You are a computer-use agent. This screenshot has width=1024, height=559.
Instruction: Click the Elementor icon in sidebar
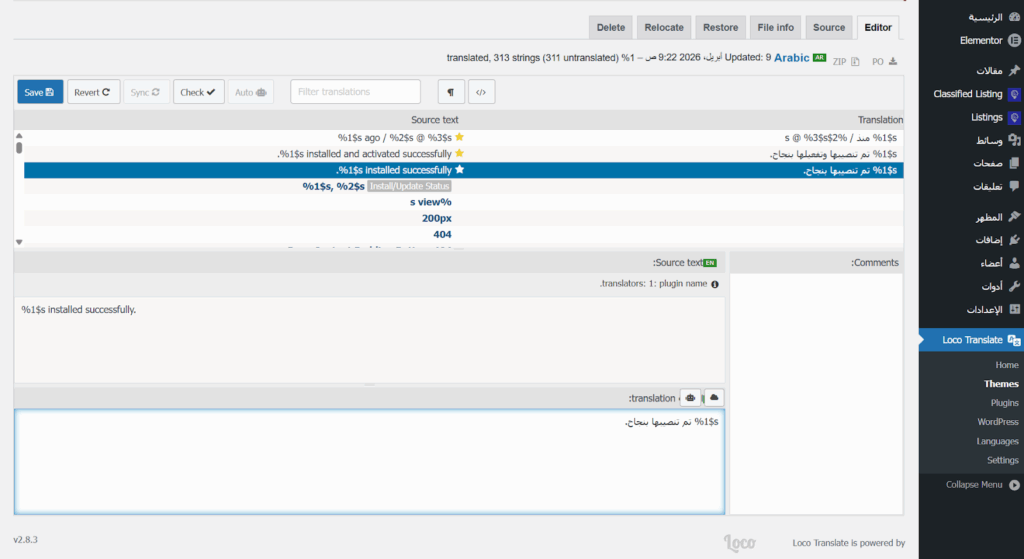[x=1014, y=41]
